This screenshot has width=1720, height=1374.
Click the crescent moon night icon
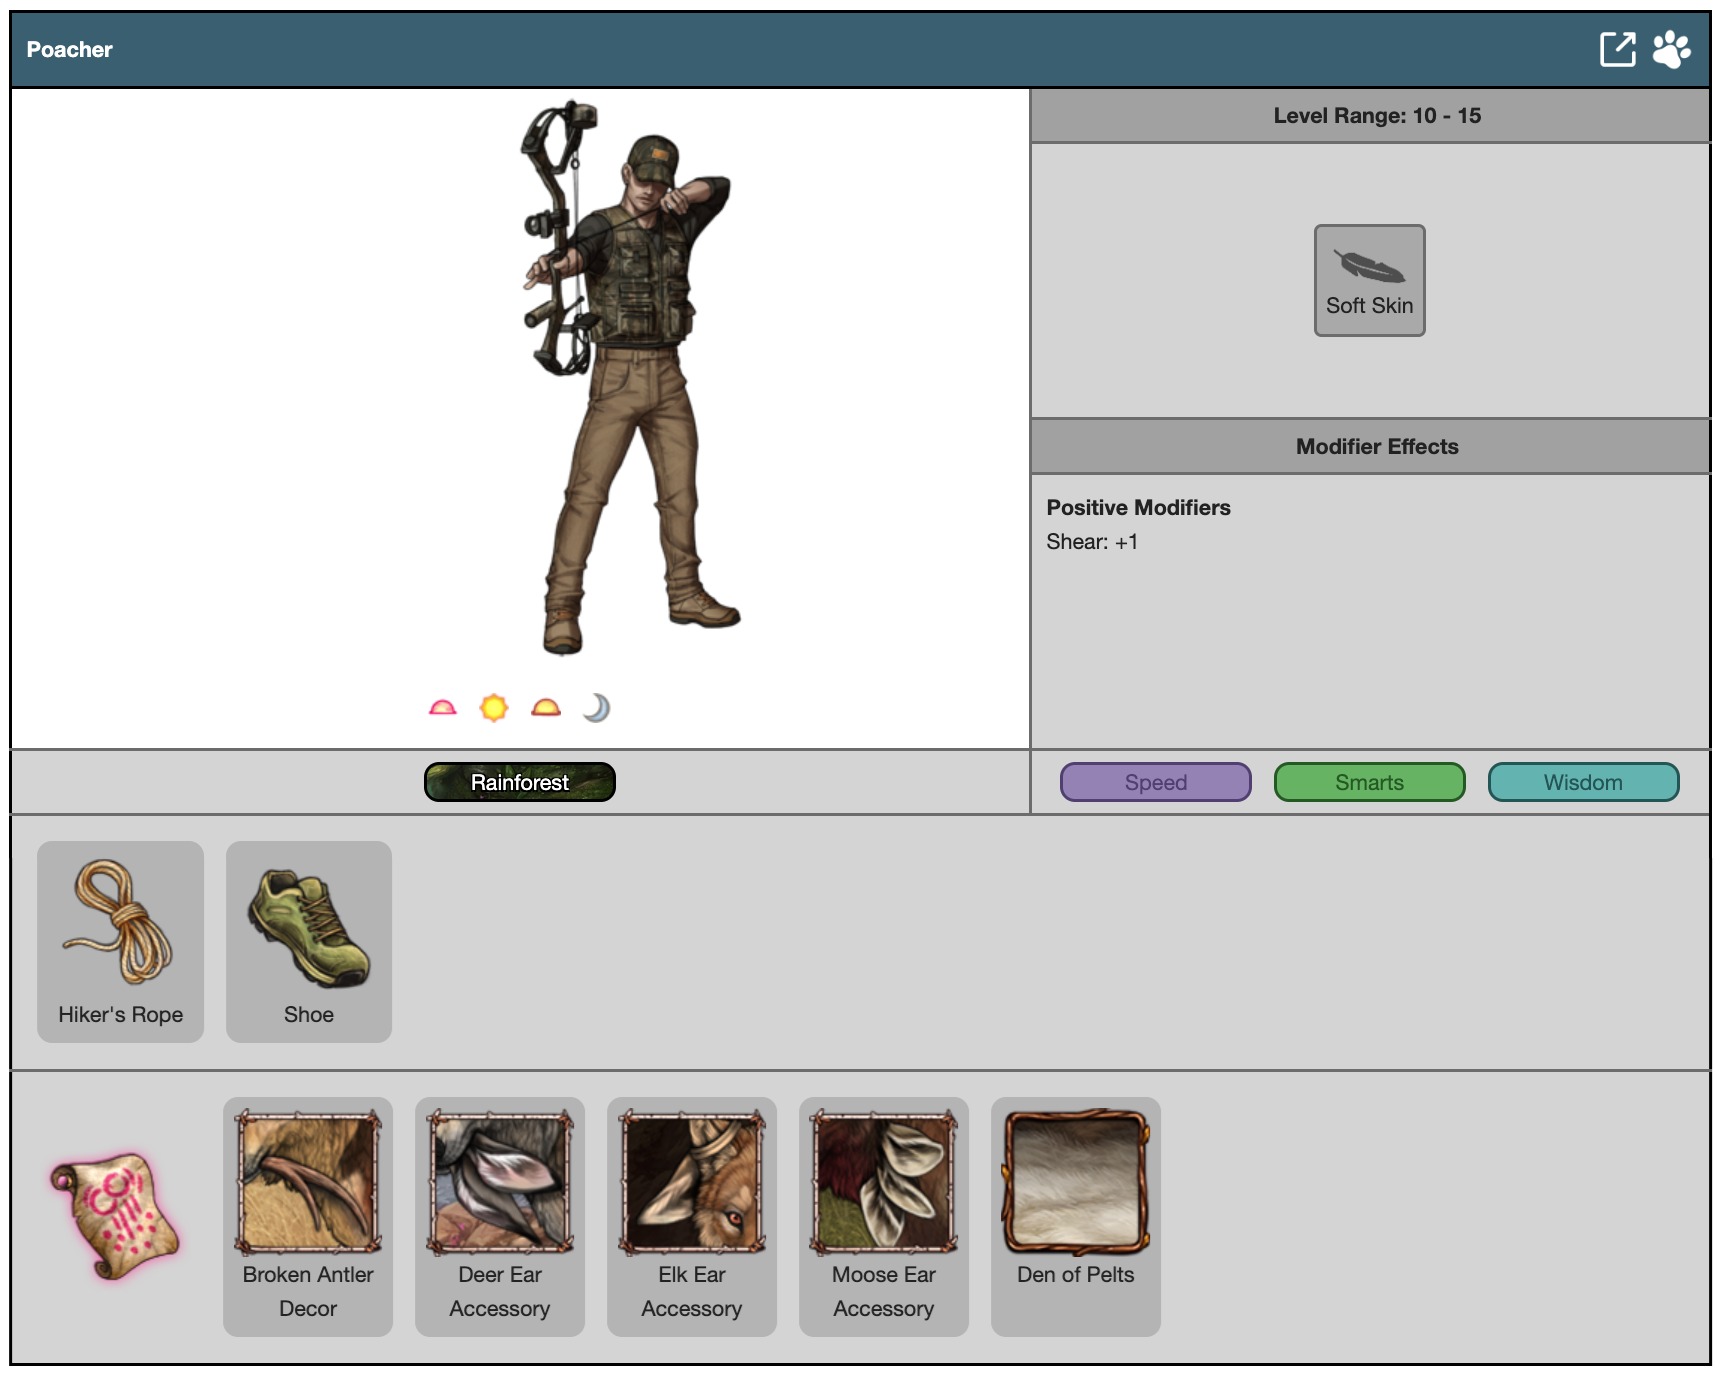point(597,708)
